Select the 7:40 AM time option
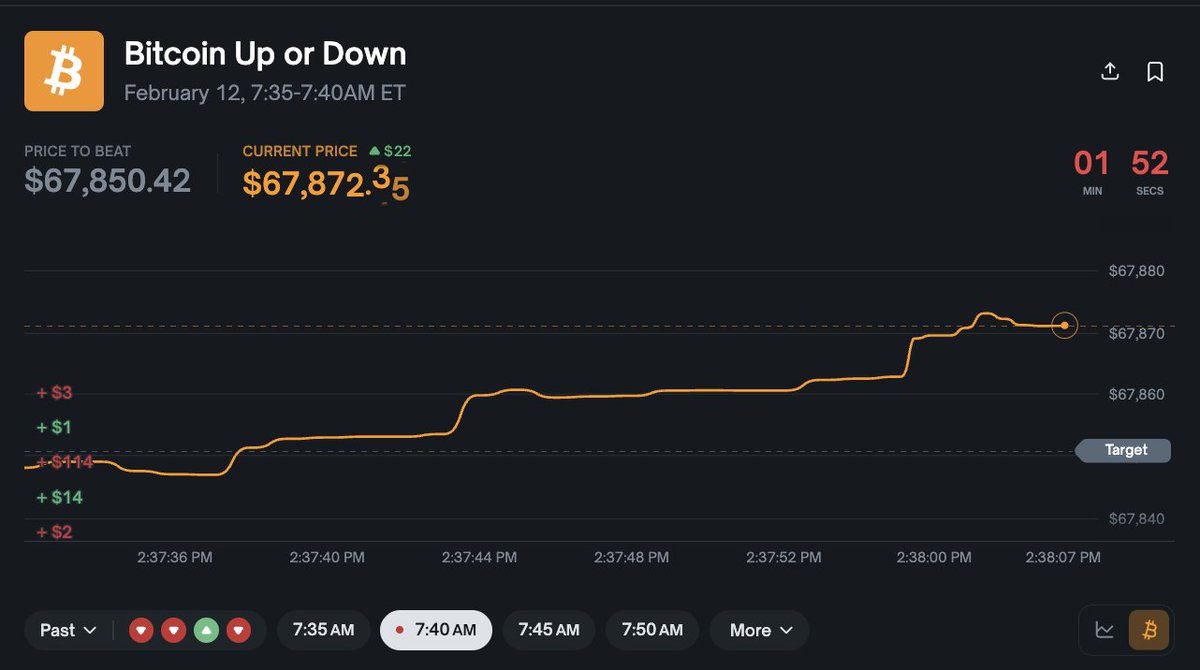 coord(436,630)
